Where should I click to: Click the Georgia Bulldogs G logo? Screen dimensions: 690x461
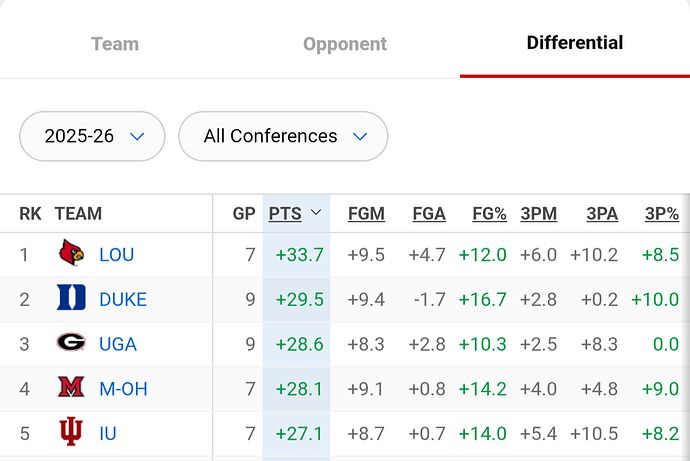click(72, 343)
